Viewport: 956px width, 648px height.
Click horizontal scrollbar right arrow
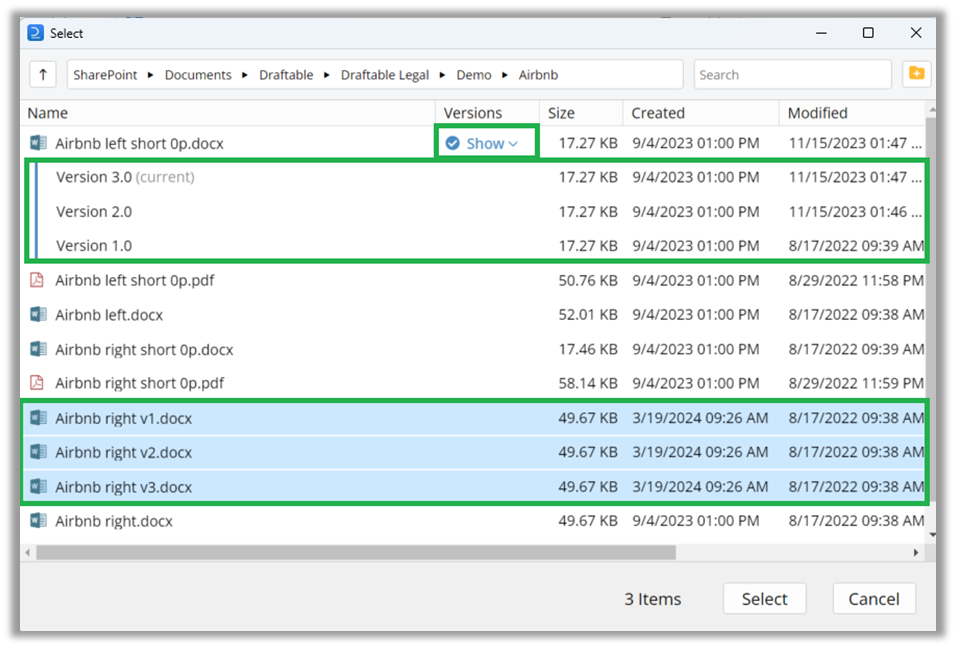point(916,552)
